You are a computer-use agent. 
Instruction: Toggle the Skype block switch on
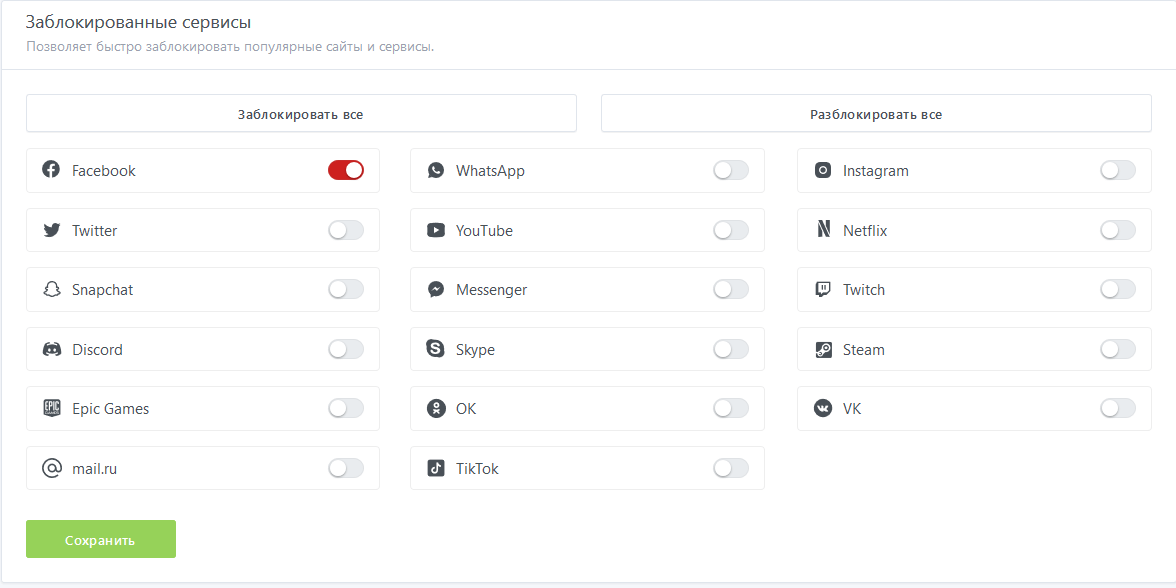731,350
